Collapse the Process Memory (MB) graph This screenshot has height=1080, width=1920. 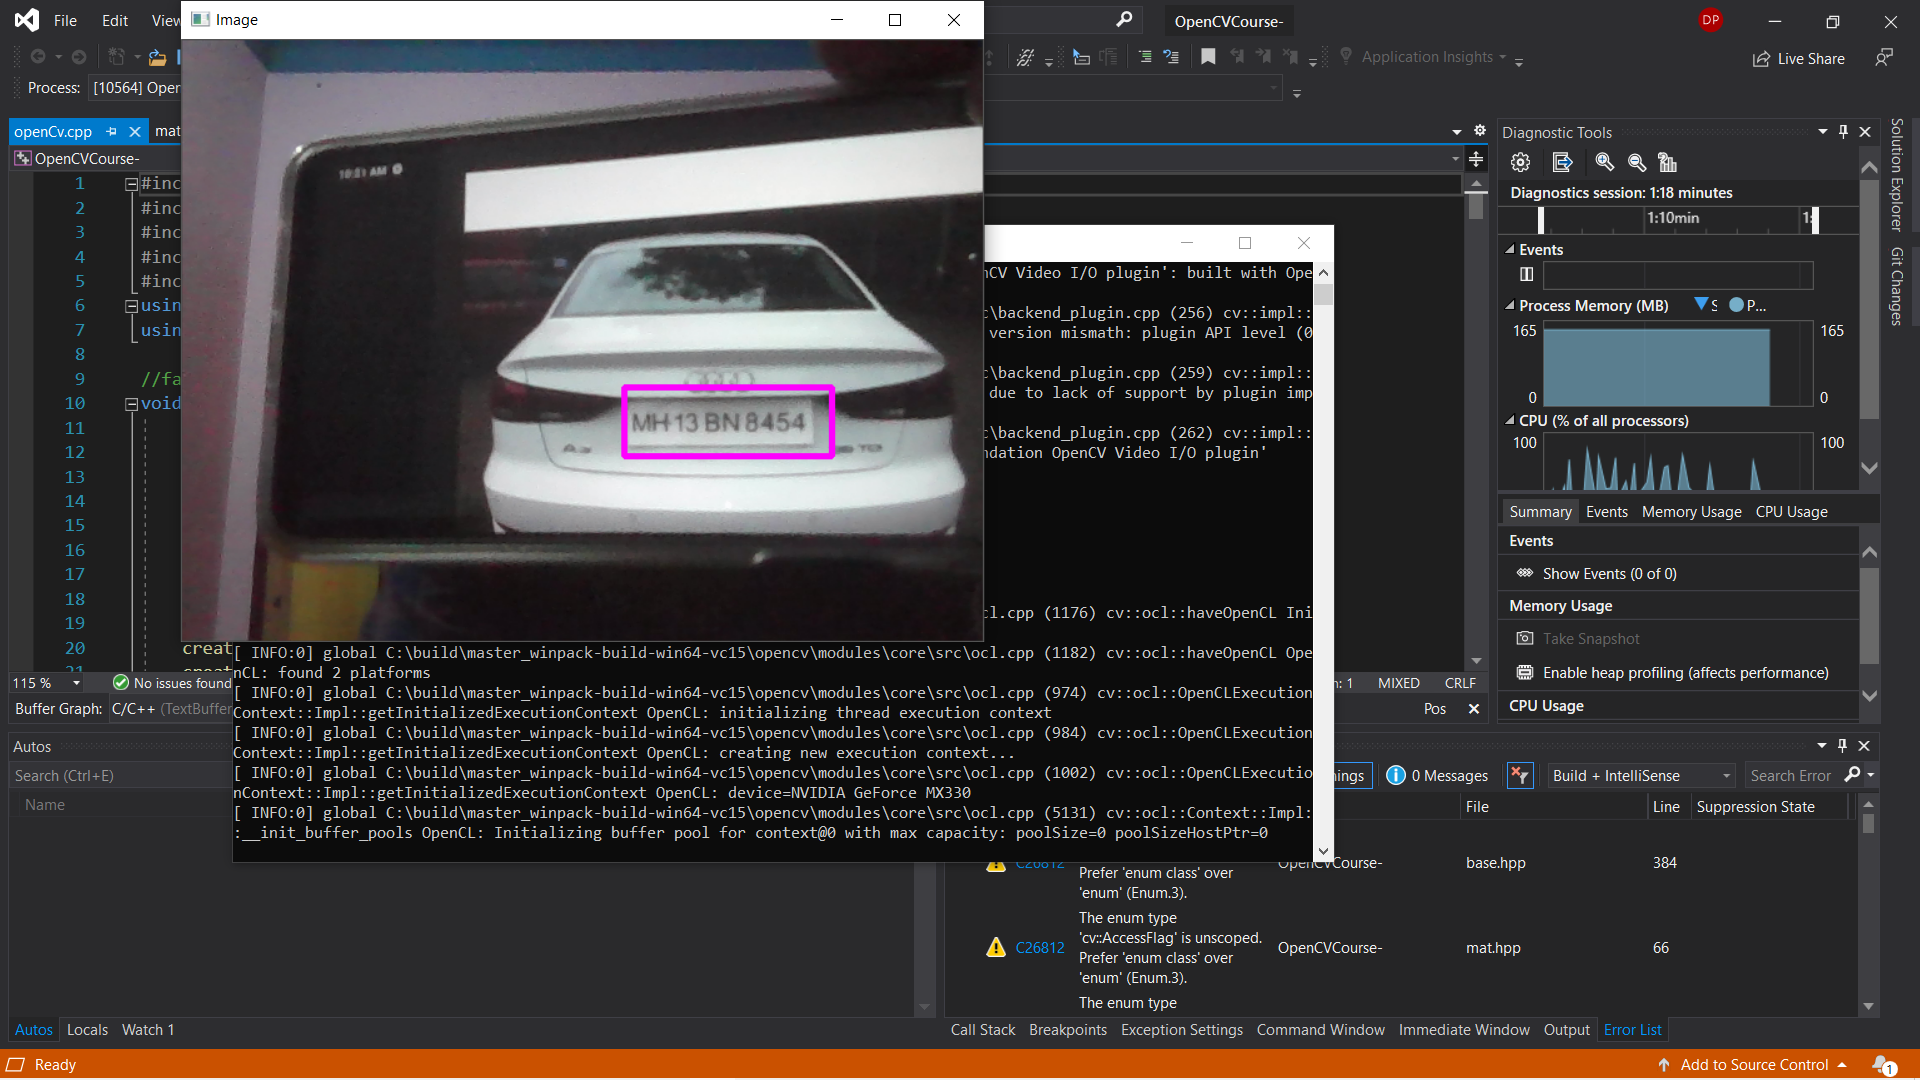pyautogui.click(x=1510, y=306)
